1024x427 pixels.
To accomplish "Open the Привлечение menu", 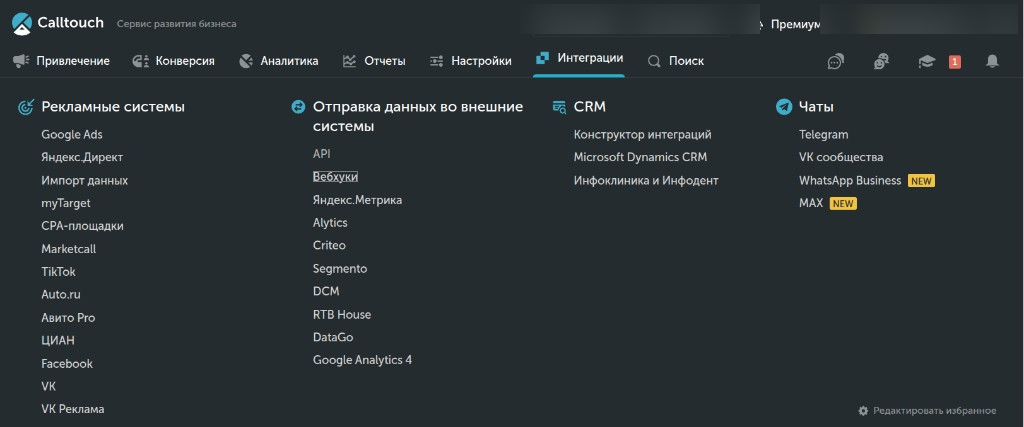I will (73, 61).
